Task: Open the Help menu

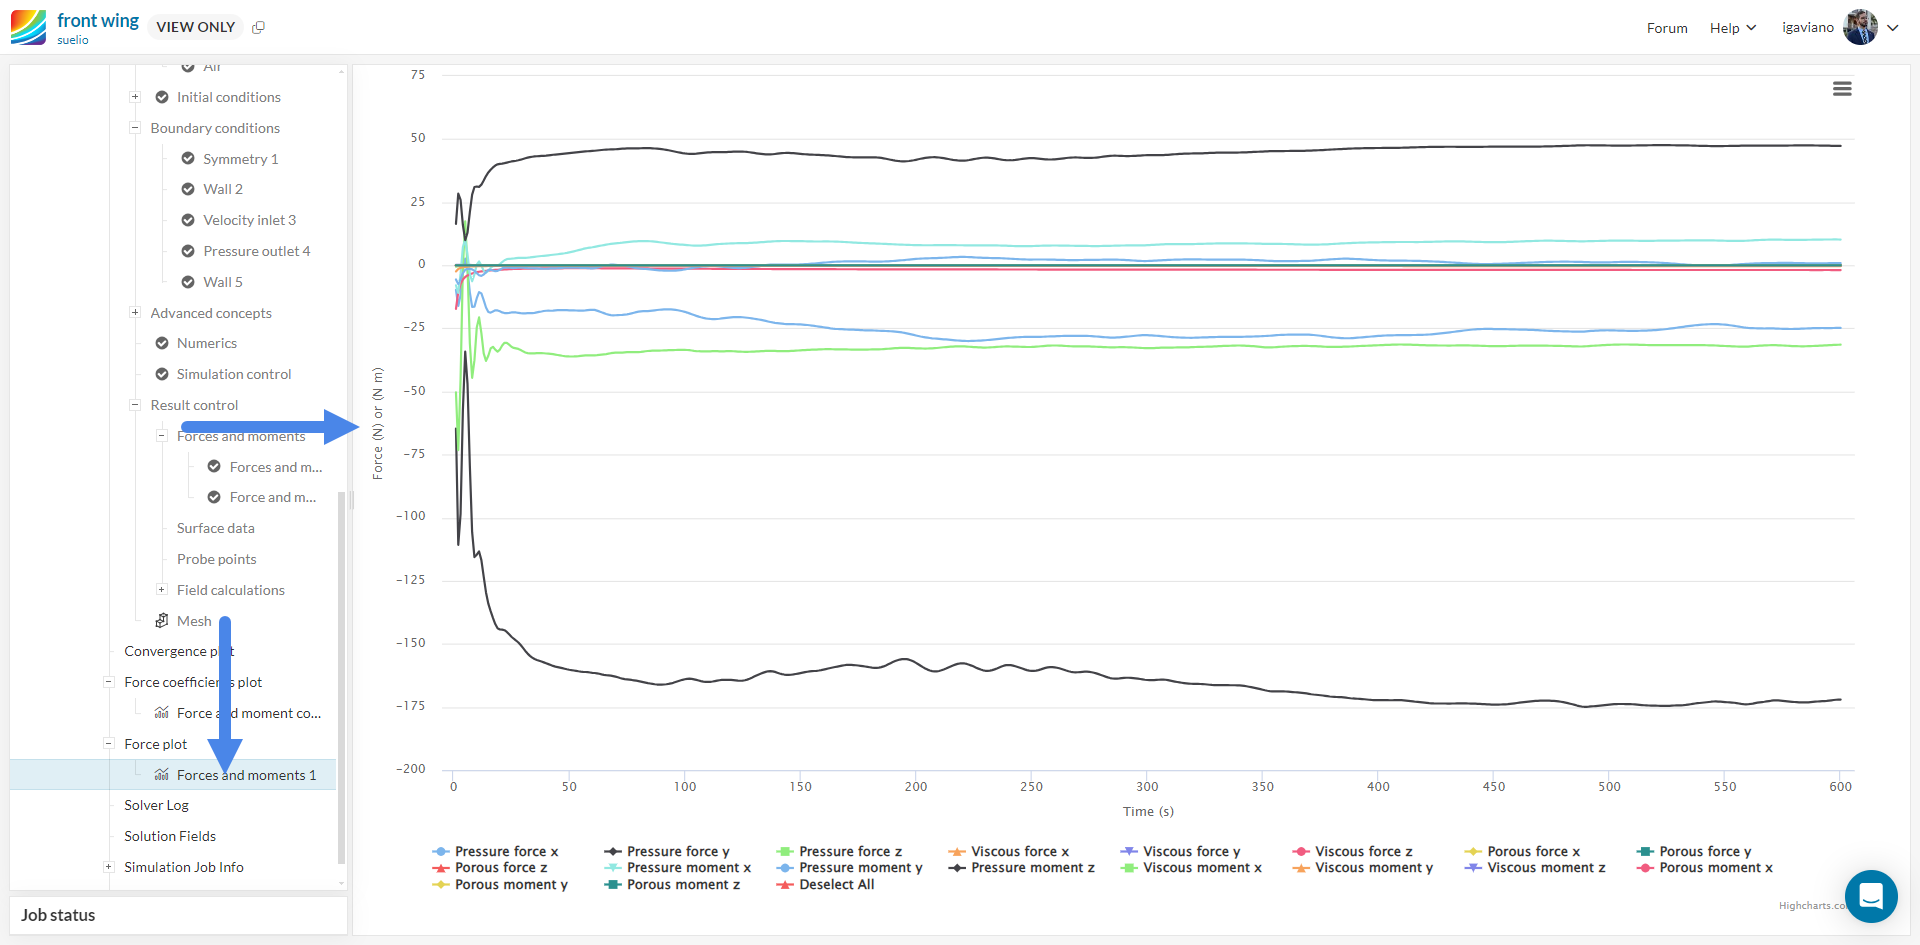Action: [1732, 28]
